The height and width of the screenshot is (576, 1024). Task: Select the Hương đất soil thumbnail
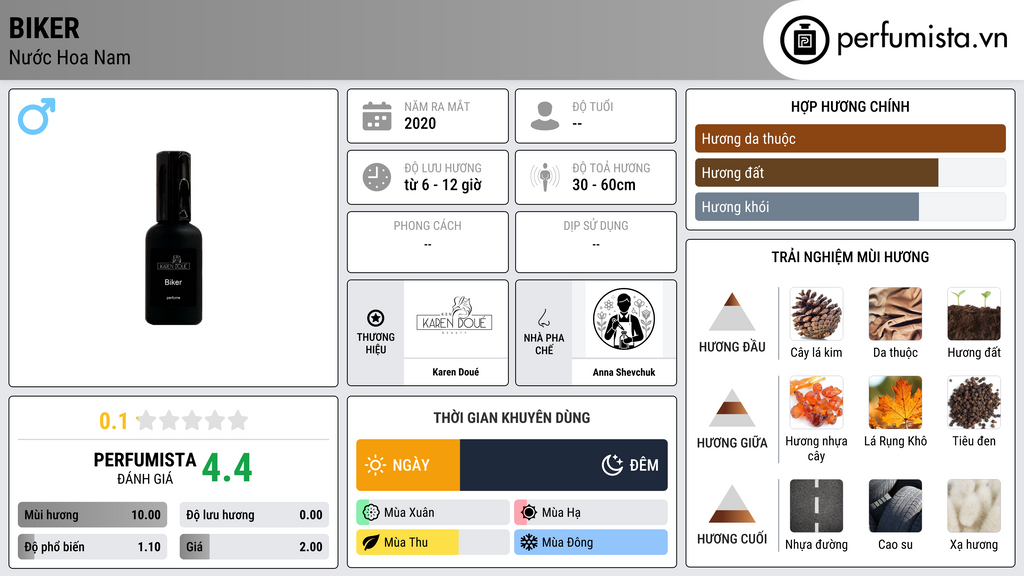(974, 314)
